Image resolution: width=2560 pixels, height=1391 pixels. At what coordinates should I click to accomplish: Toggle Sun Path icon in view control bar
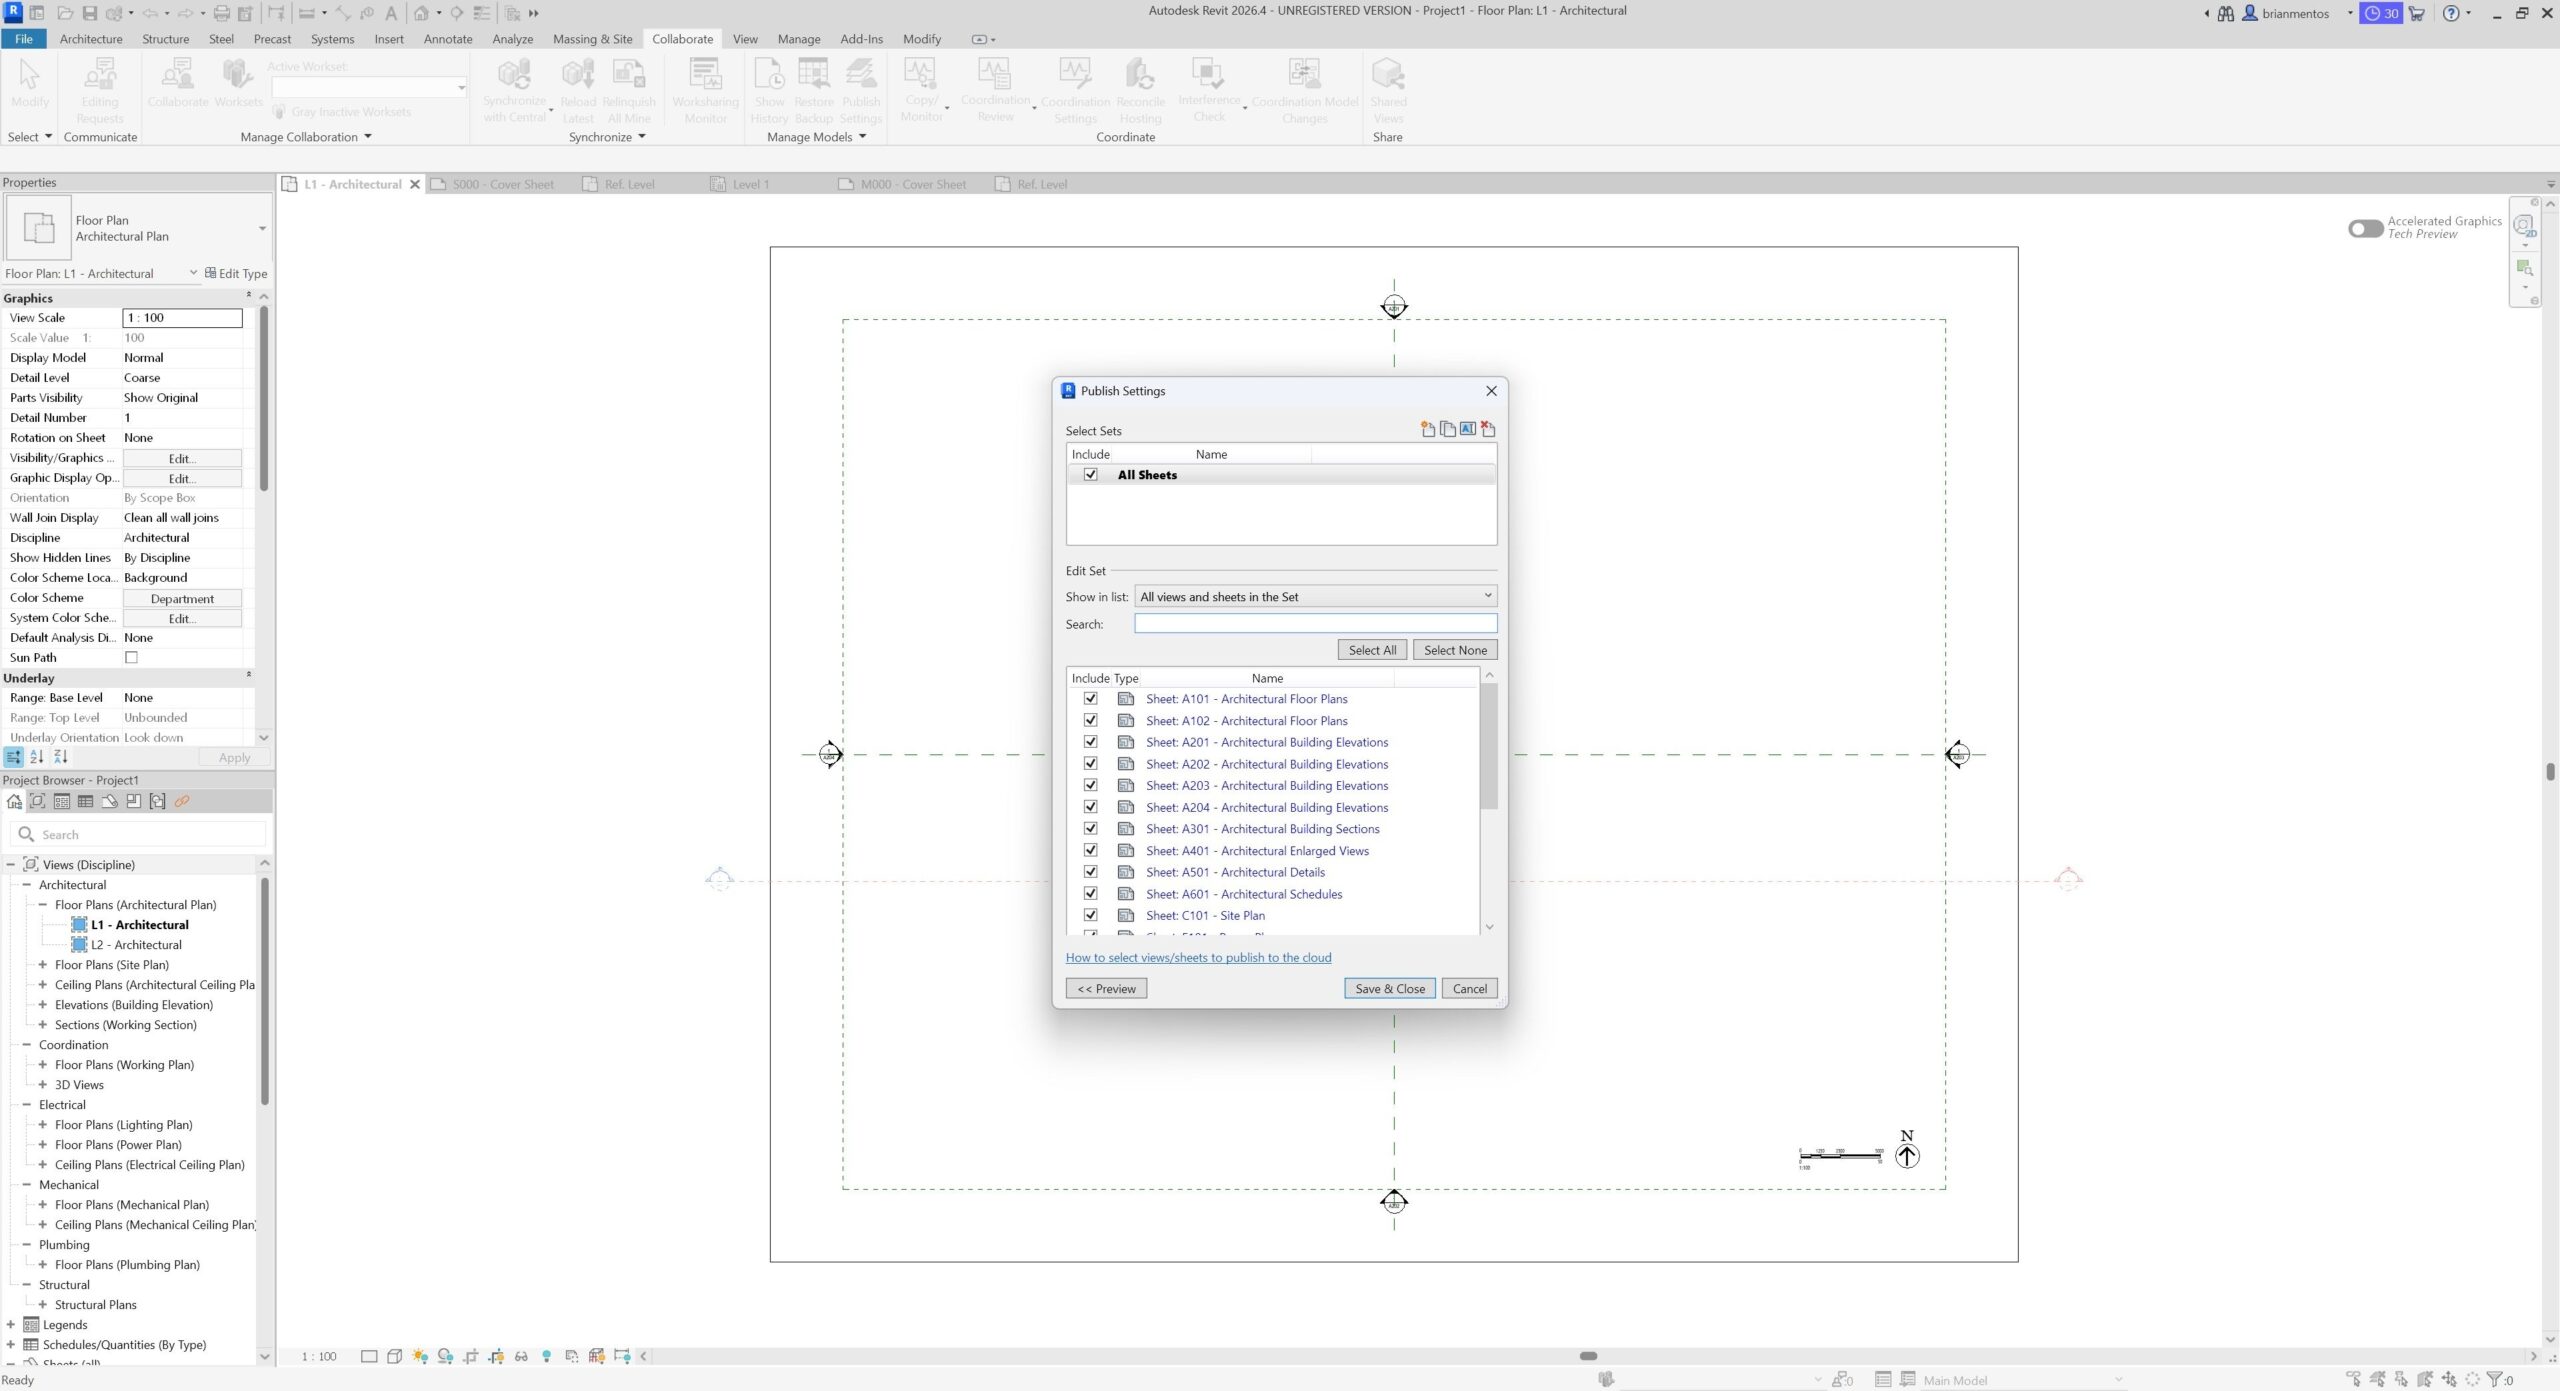point(420,1357)
